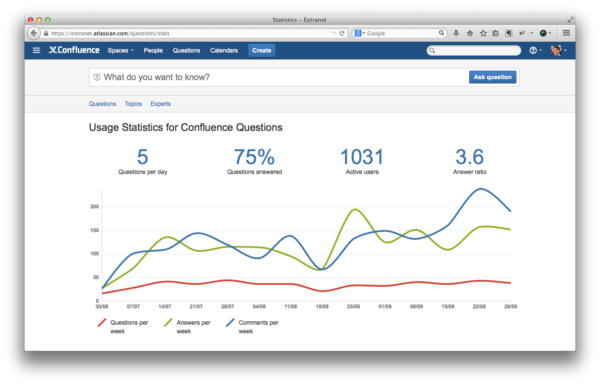Click the yellow window minimize button
Viewport: 600px width, 385px height.
click(x=39, y=20)
